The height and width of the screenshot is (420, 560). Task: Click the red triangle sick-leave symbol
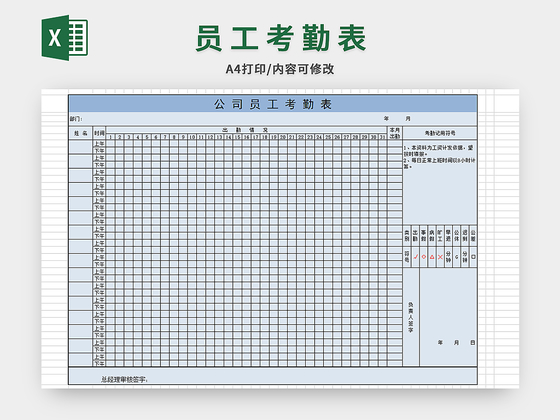click(432, 257)
